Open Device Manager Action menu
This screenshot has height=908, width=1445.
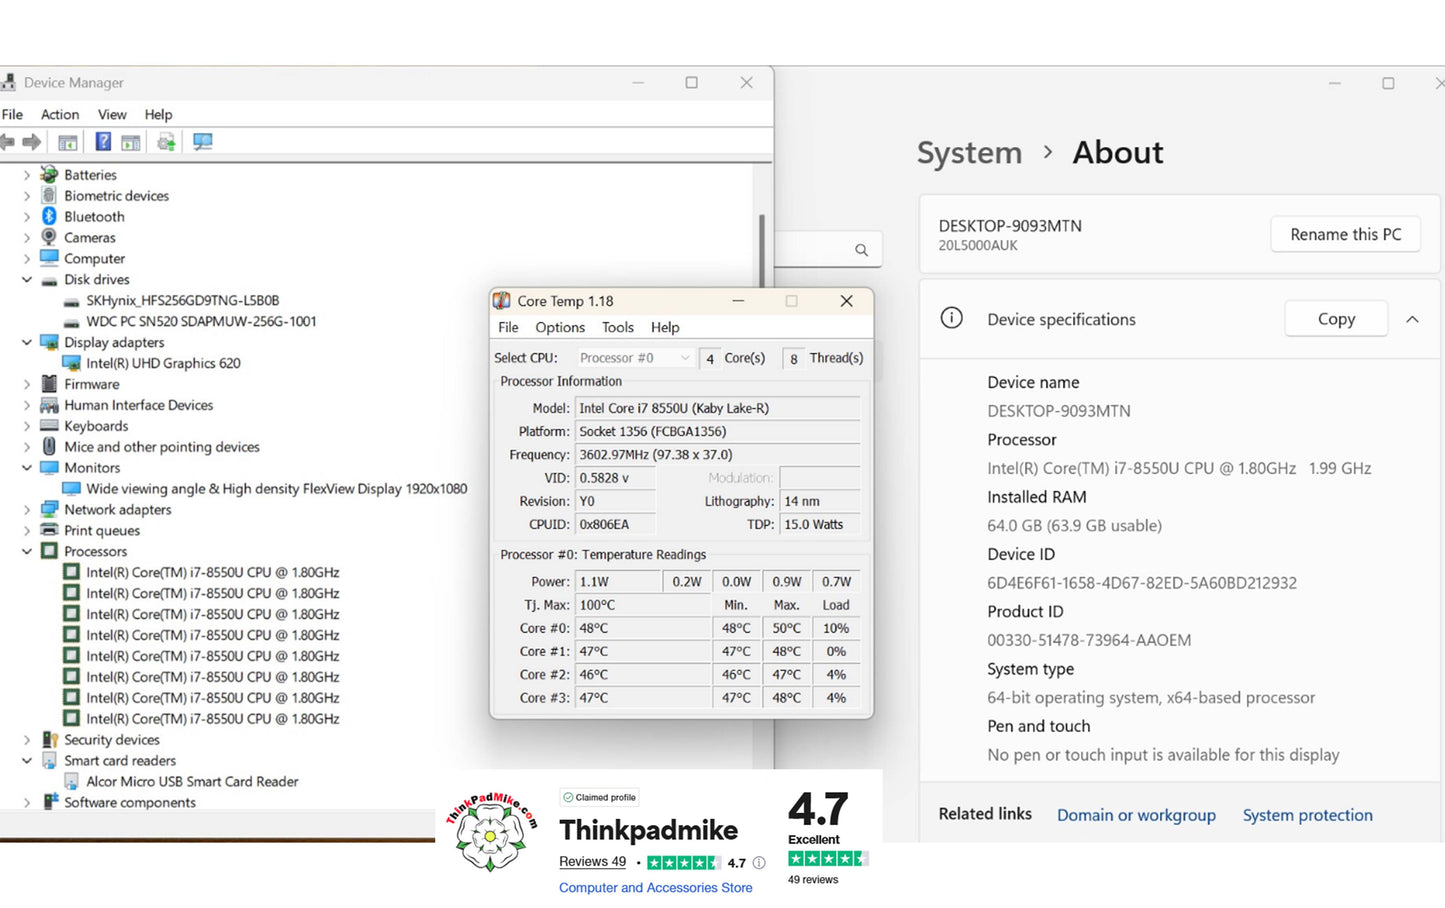(60, 114)
